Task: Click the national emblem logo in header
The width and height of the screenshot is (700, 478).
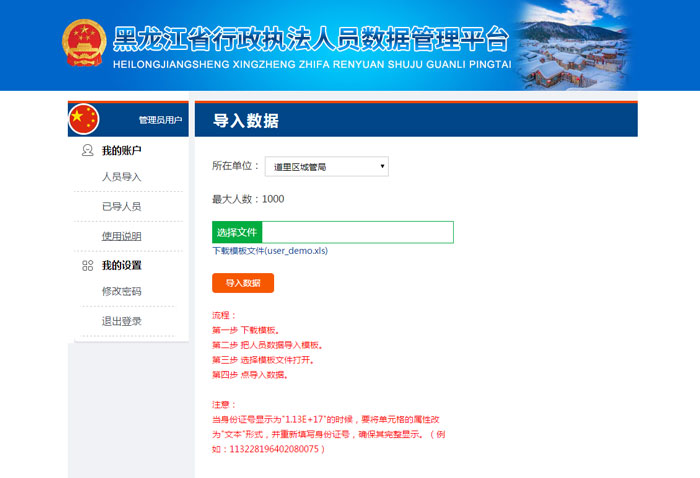Action: (84, 43)
